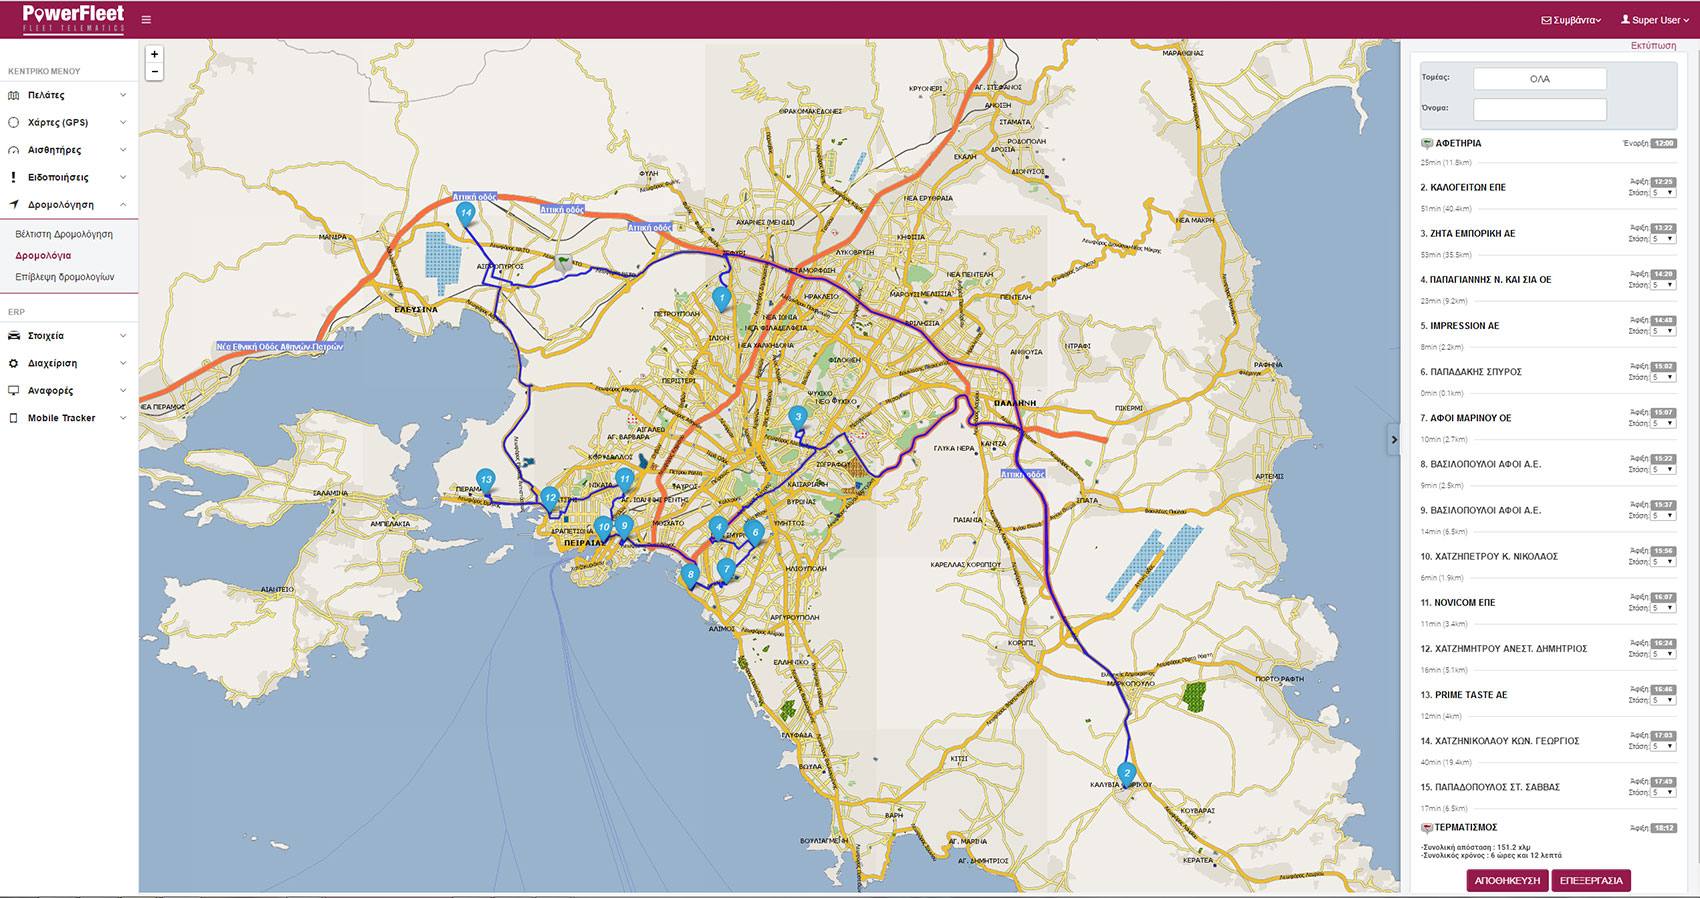Click the Πελάτες map icon in sidebar
The image size is (1700, 898).
point(14,95)
